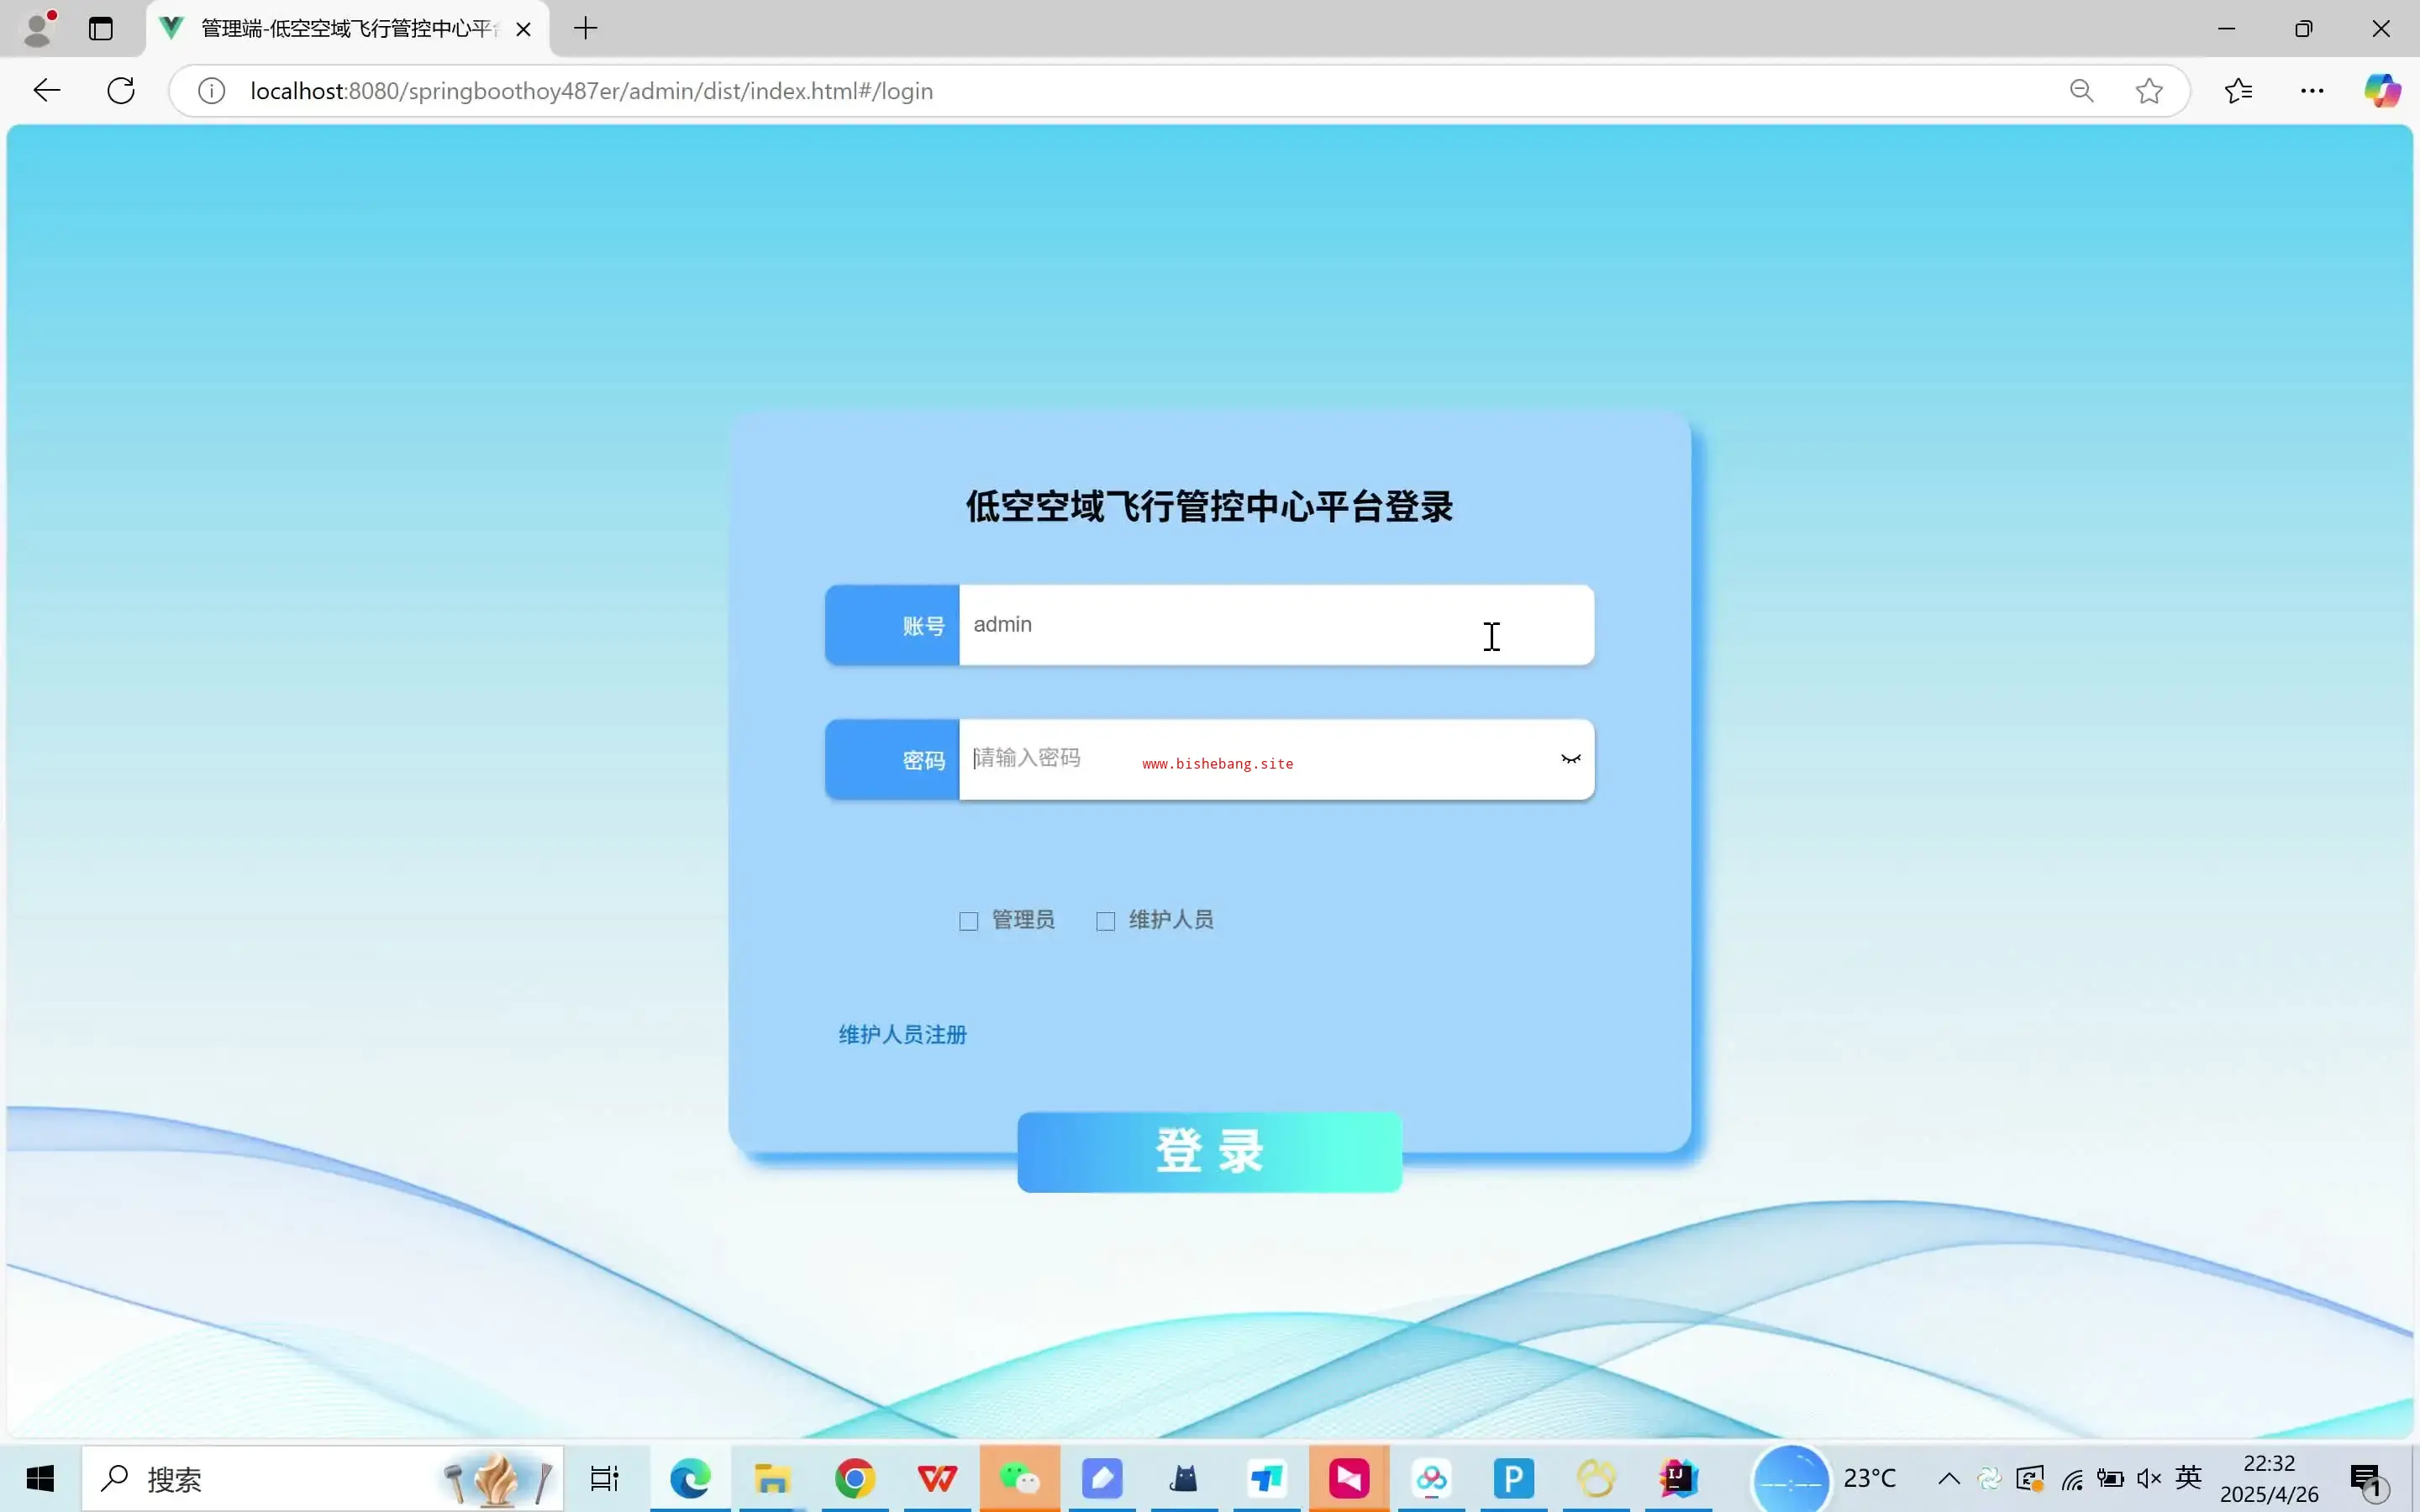Click the 登录 login button
Screen dimensions: 2420x1512
point(1209,1151)
